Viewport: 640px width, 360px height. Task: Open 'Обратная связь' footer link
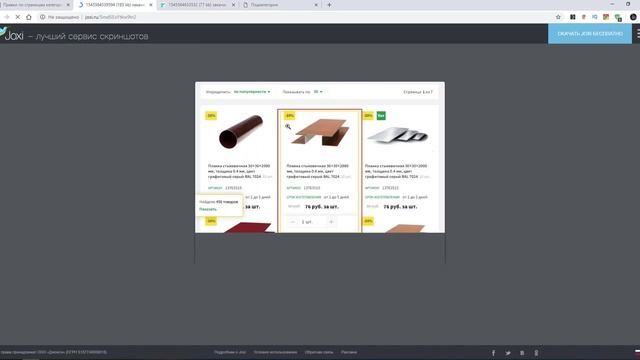tap(319, 352)
